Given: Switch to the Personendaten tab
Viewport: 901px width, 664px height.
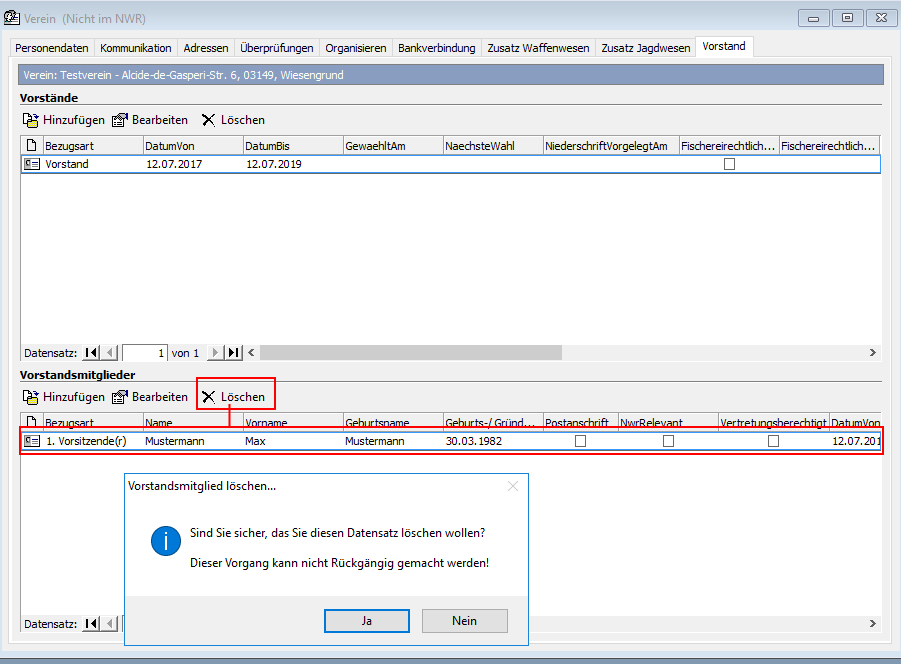Looking at the screenshot, I should pos(52,48).
